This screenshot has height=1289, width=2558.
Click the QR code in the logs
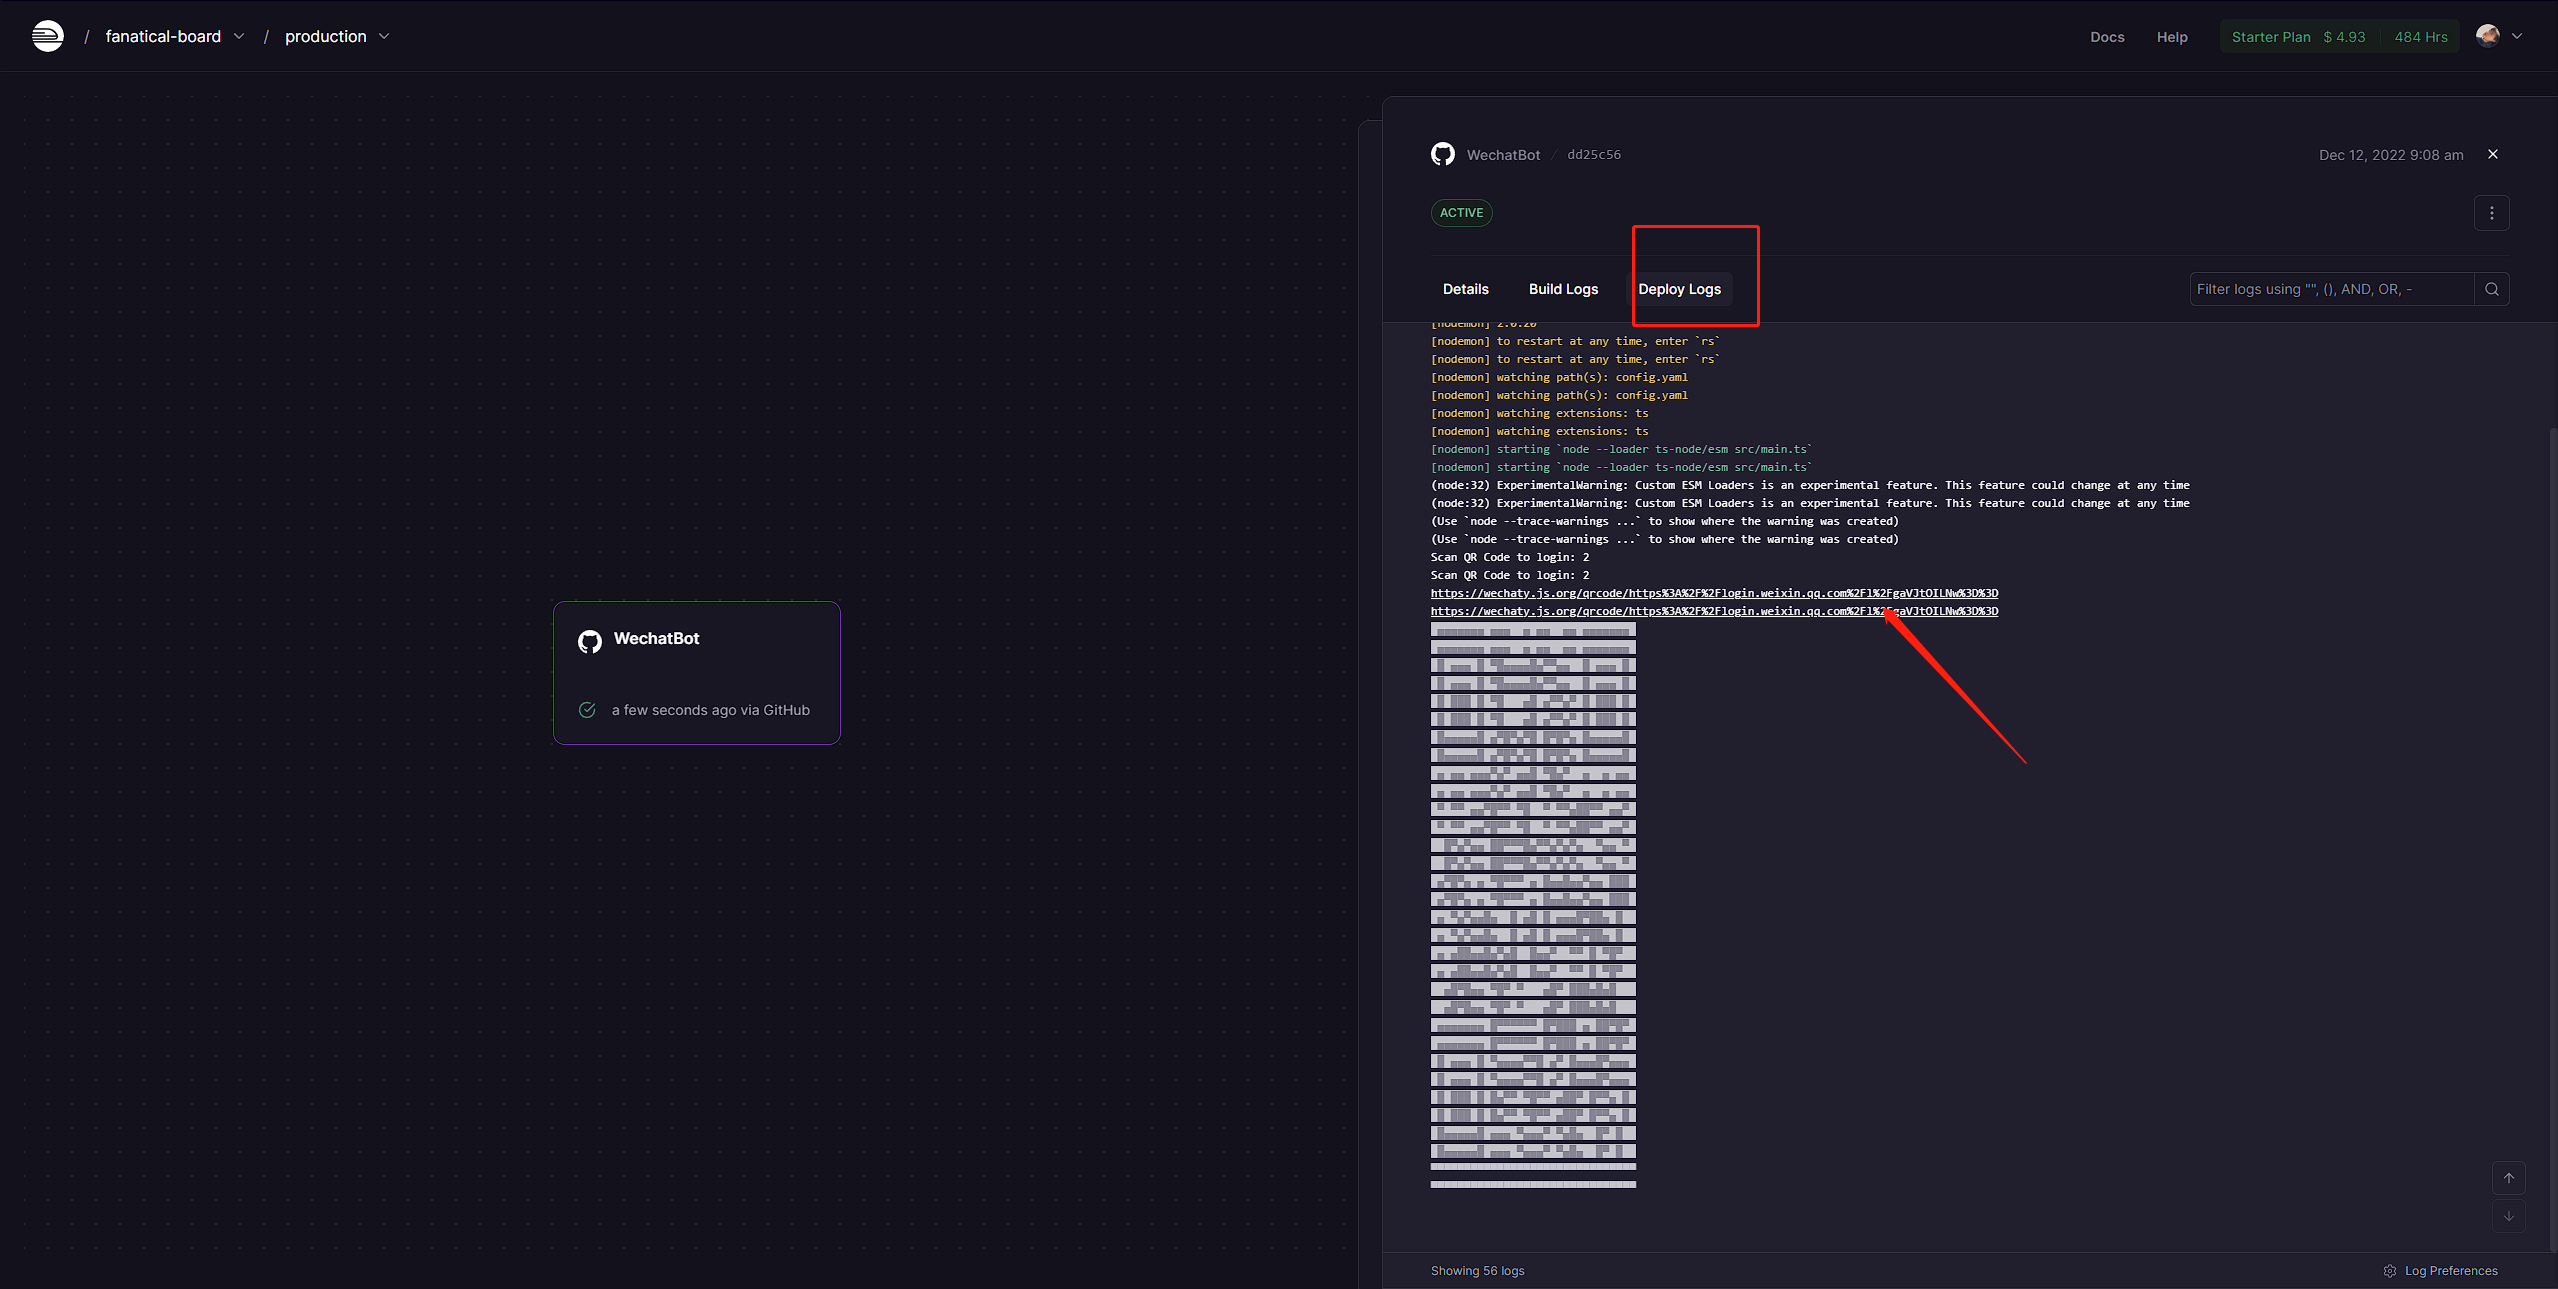coord(1533,905)
